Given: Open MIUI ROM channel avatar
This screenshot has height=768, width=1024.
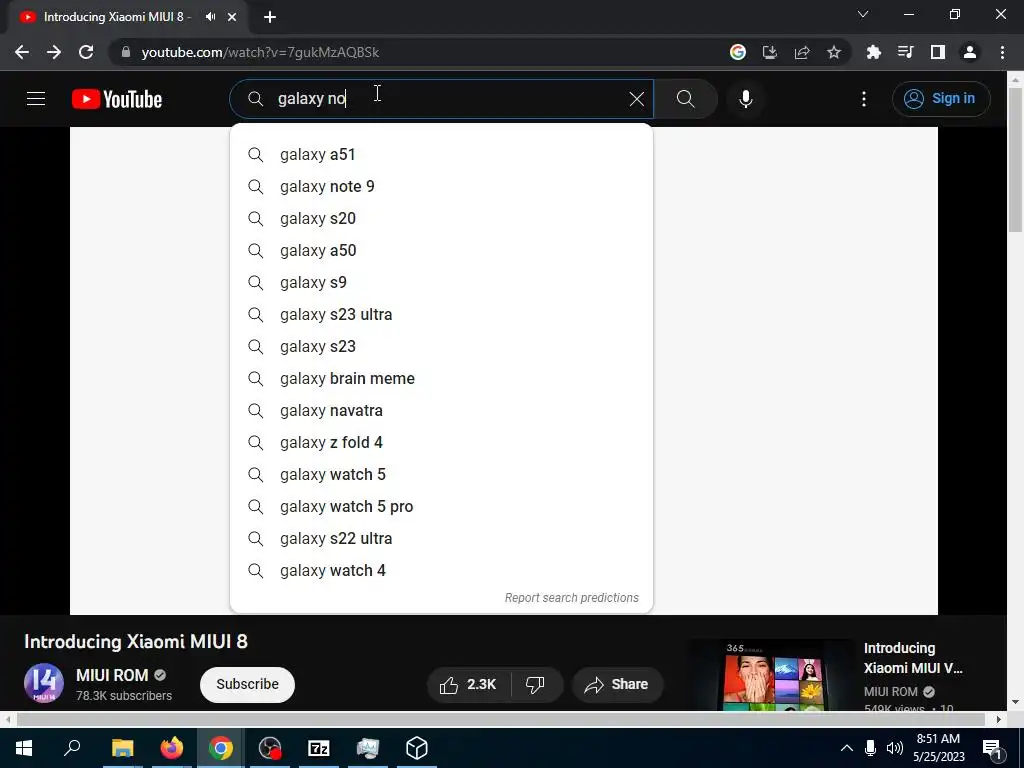Looking at the screenshot, I should pos(44,683).
